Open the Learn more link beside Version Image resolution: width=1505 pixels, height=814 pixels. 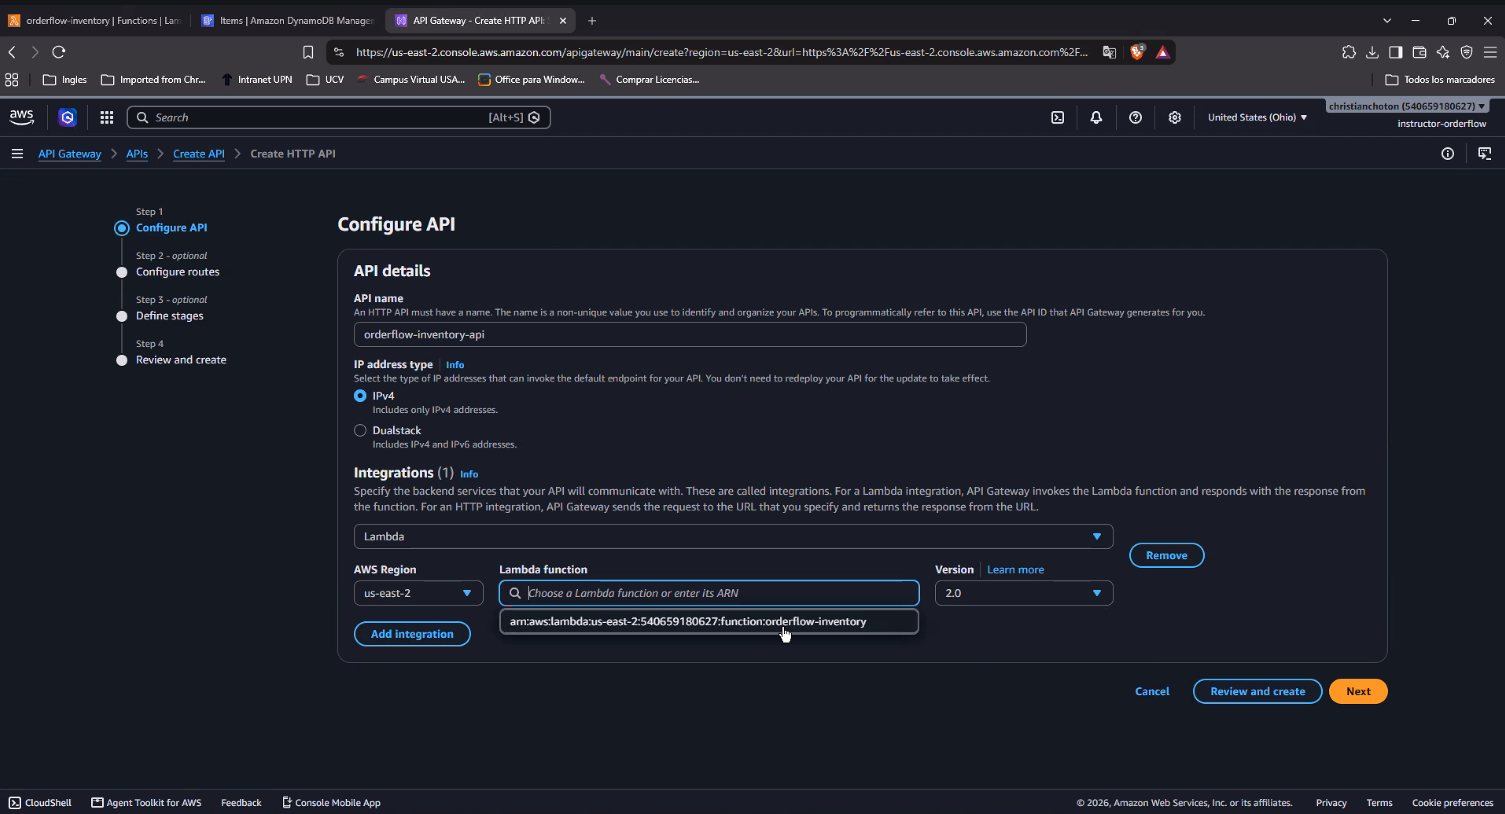[1015, 570]
